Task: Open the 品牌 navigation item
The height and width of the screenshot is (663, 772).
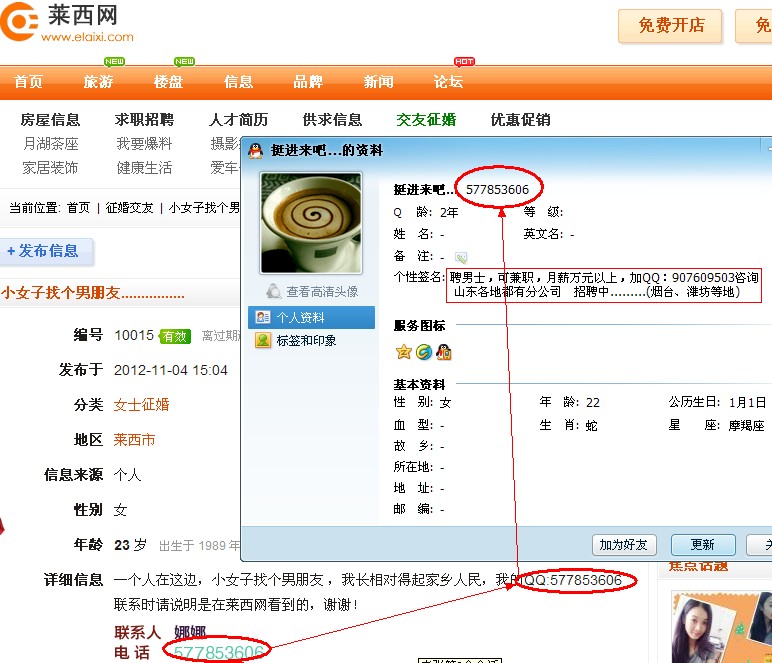Action: [308, 81]
